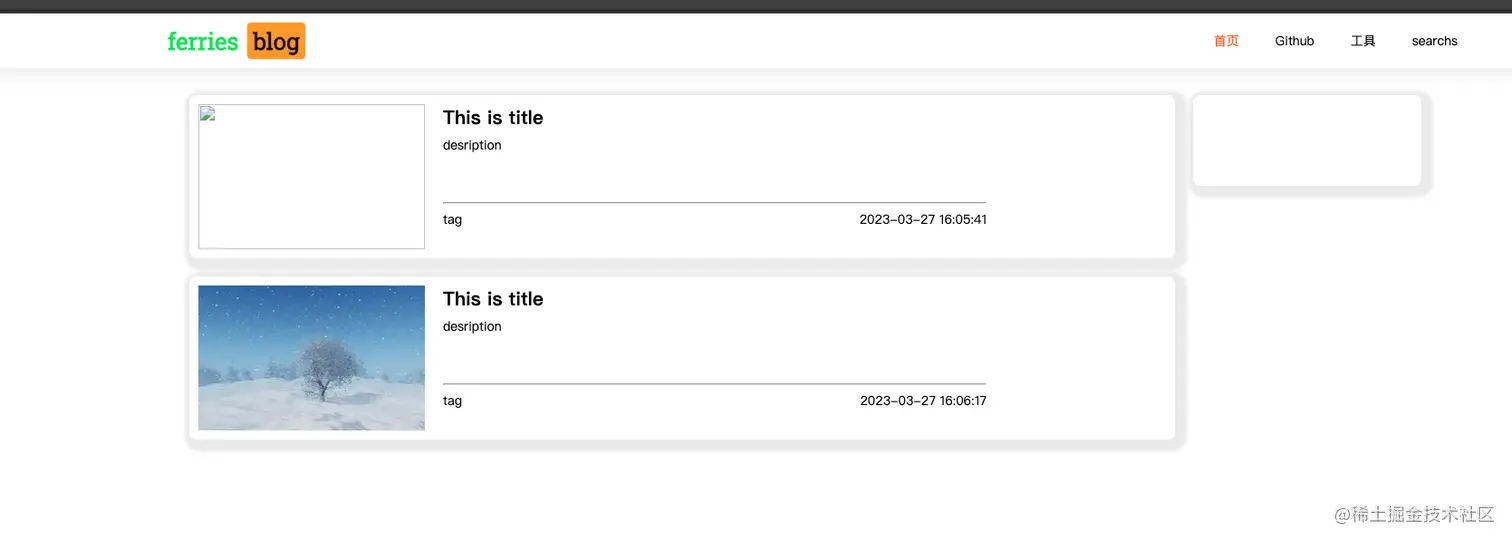
Task: Click the first post's desription text
Action: 472,145
